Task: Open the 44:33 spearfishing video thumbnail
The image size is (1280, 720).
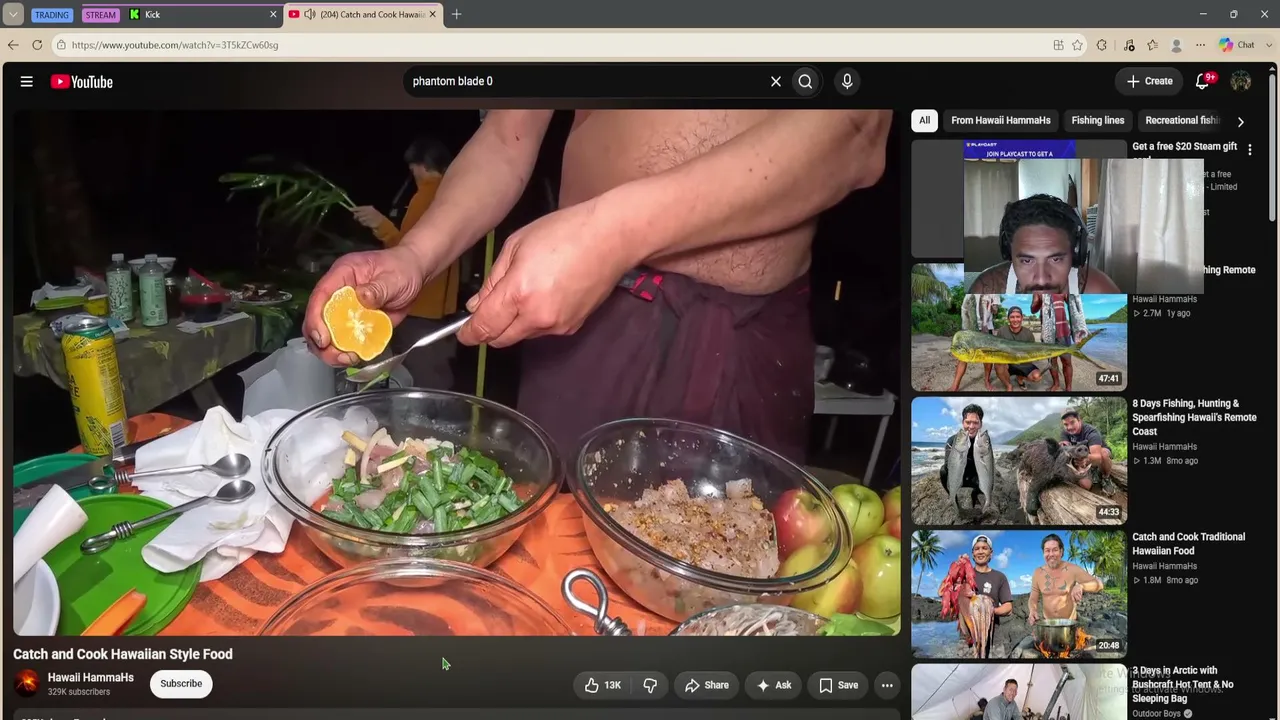Action: pos(1019,461)
